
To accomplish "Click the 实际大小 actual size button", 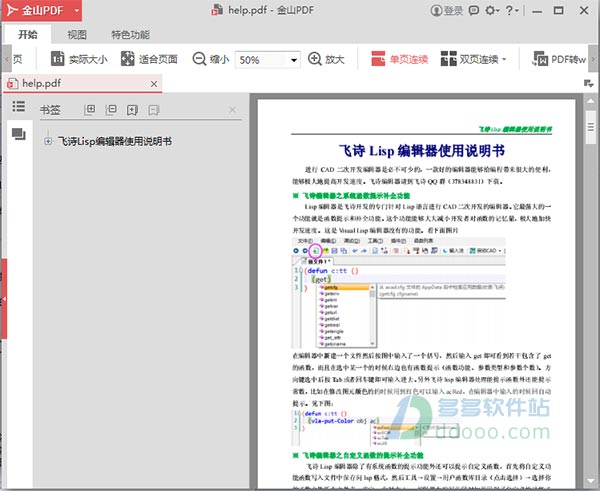I will [79, 59].
